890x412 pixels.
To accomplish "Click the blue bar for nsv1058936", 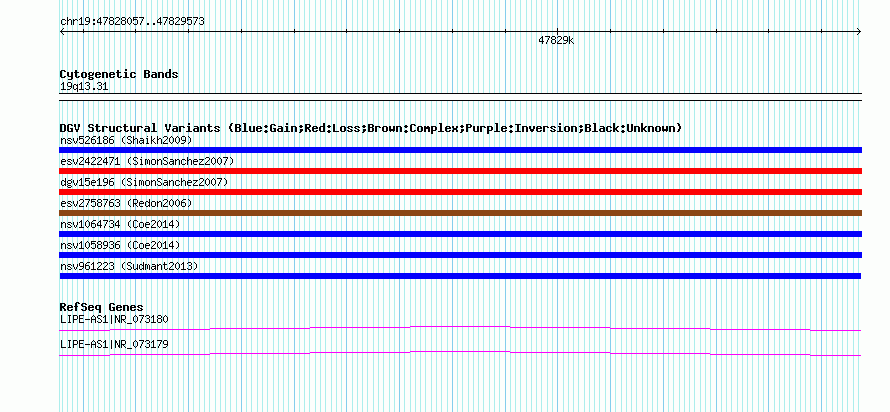I will (x=460, y=255).
